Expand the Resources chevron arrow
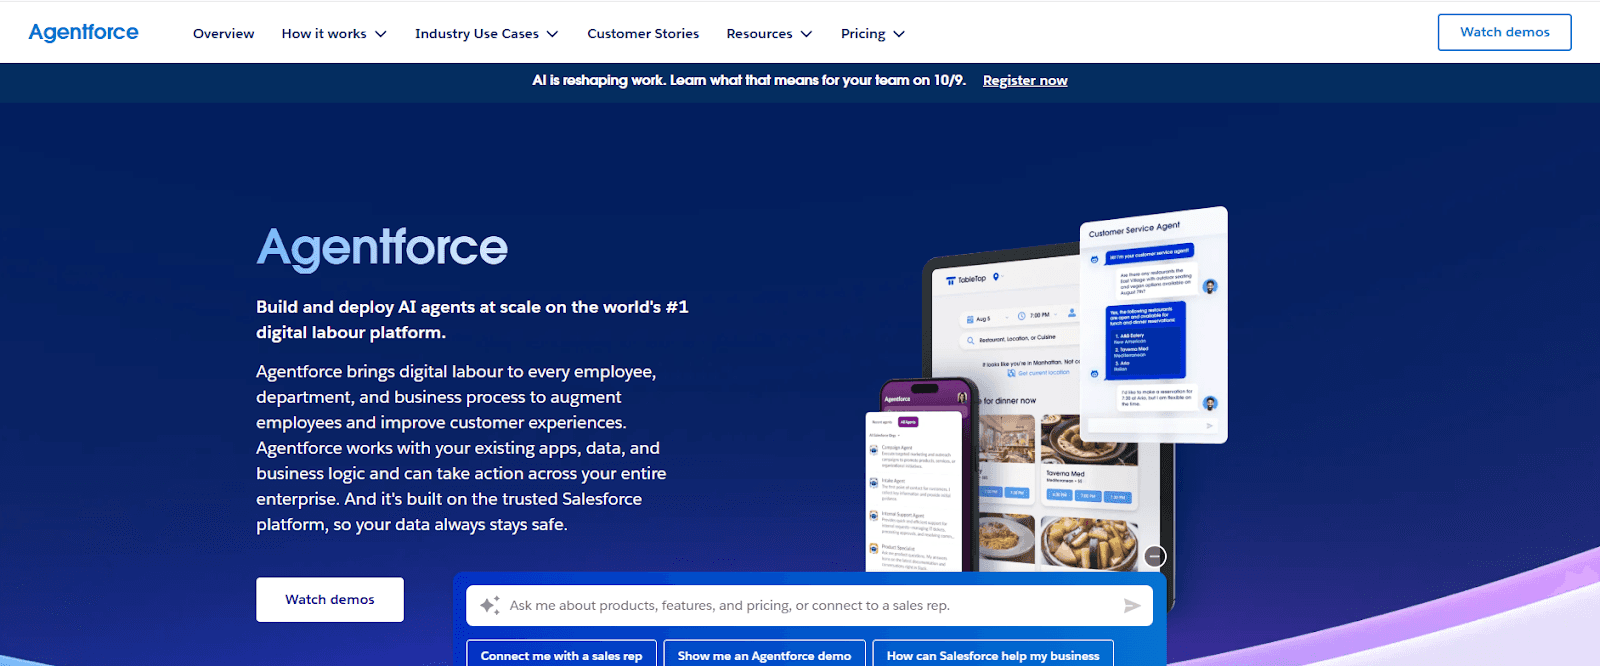Viewport: 1600px width, 666px height. (x=806, y=34)
